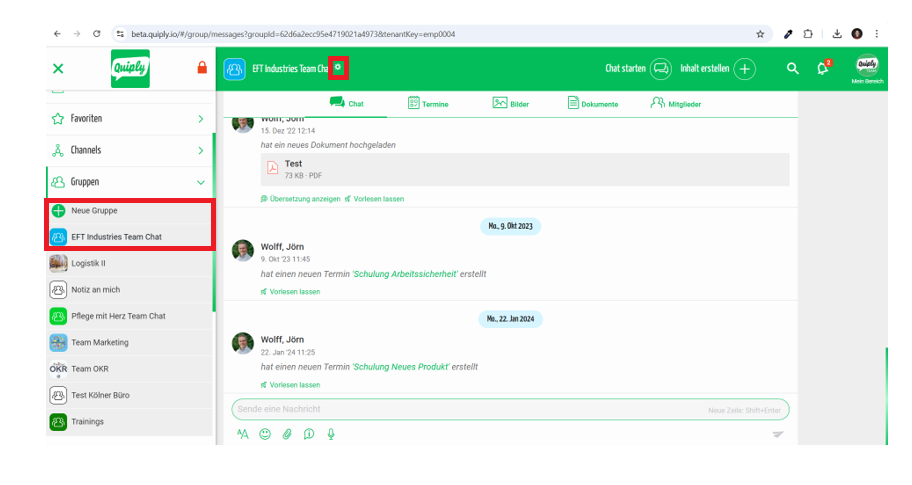Screen dimensions: 912x485
Task: Record voice message with microphone icon
Action: click(331, 434)
